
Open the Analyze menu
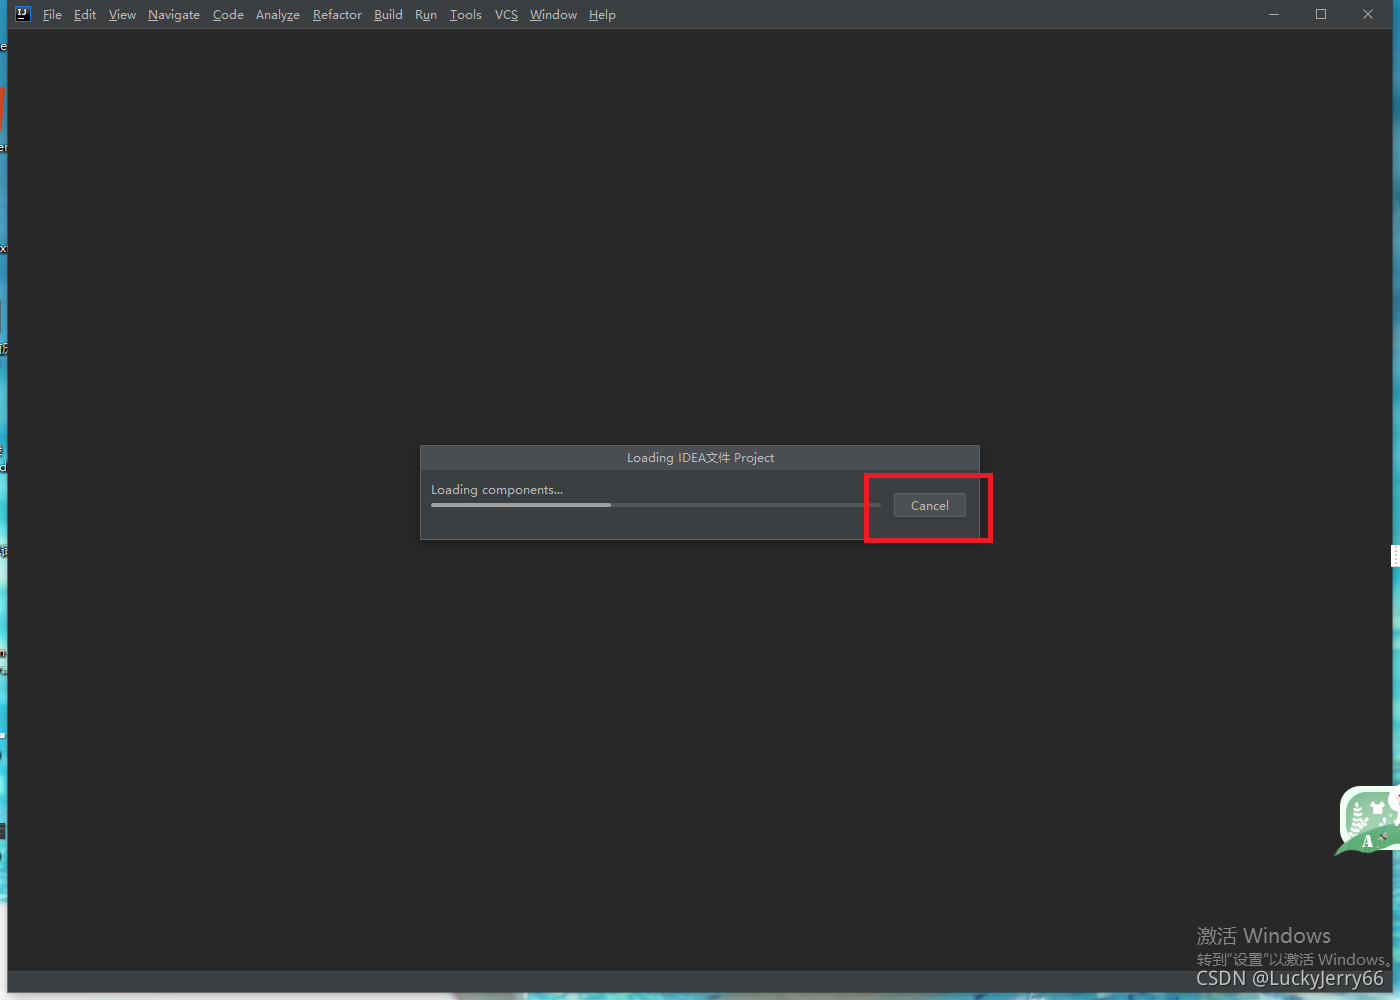point(278,15)
